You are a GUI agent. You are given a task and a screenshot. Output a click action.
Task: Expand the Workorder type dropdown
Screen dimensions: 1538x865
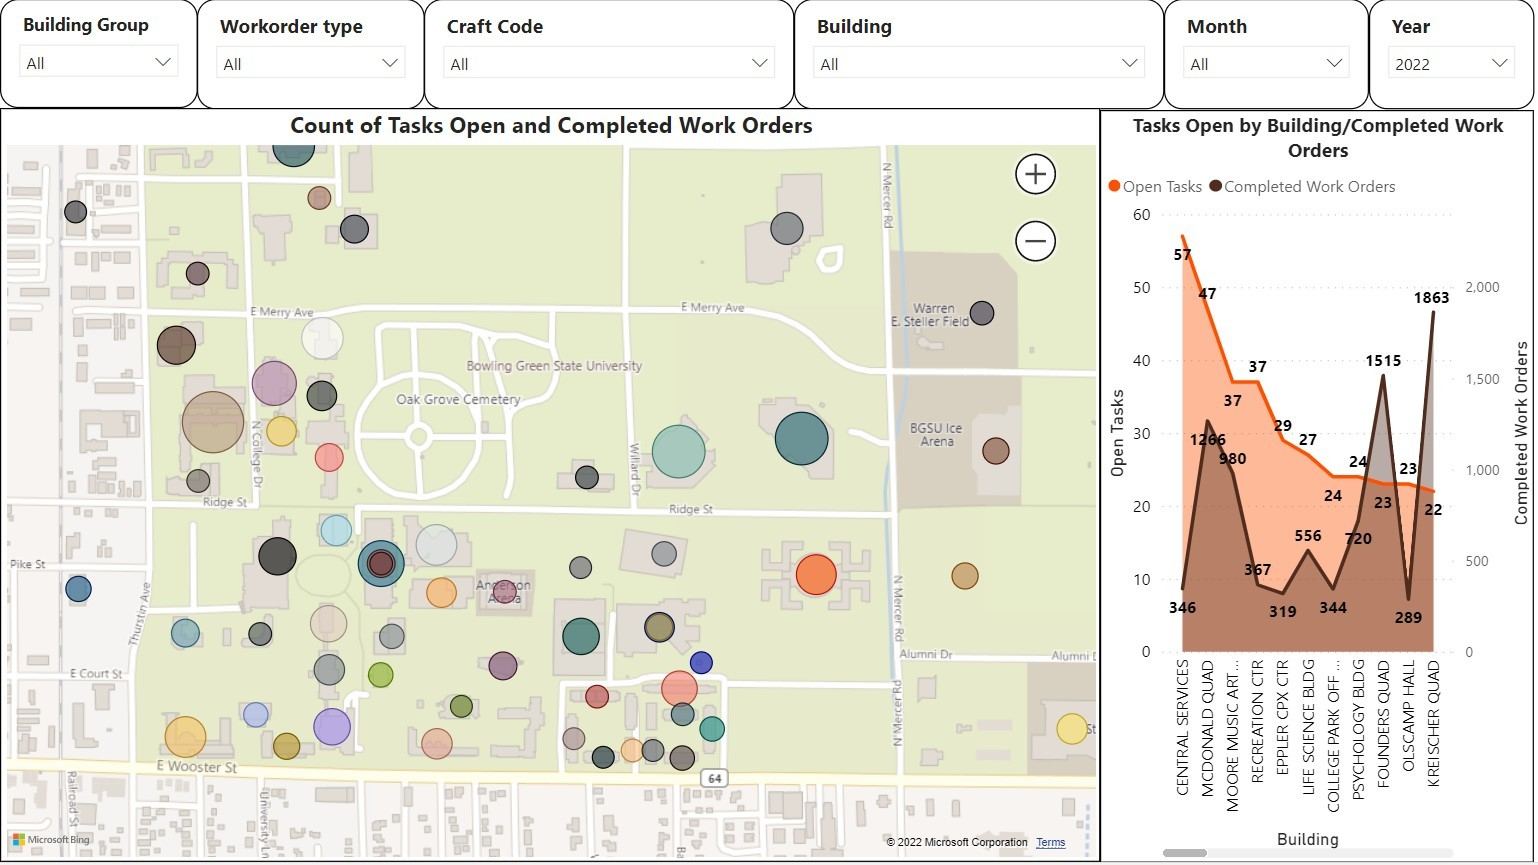pos(311,64)
